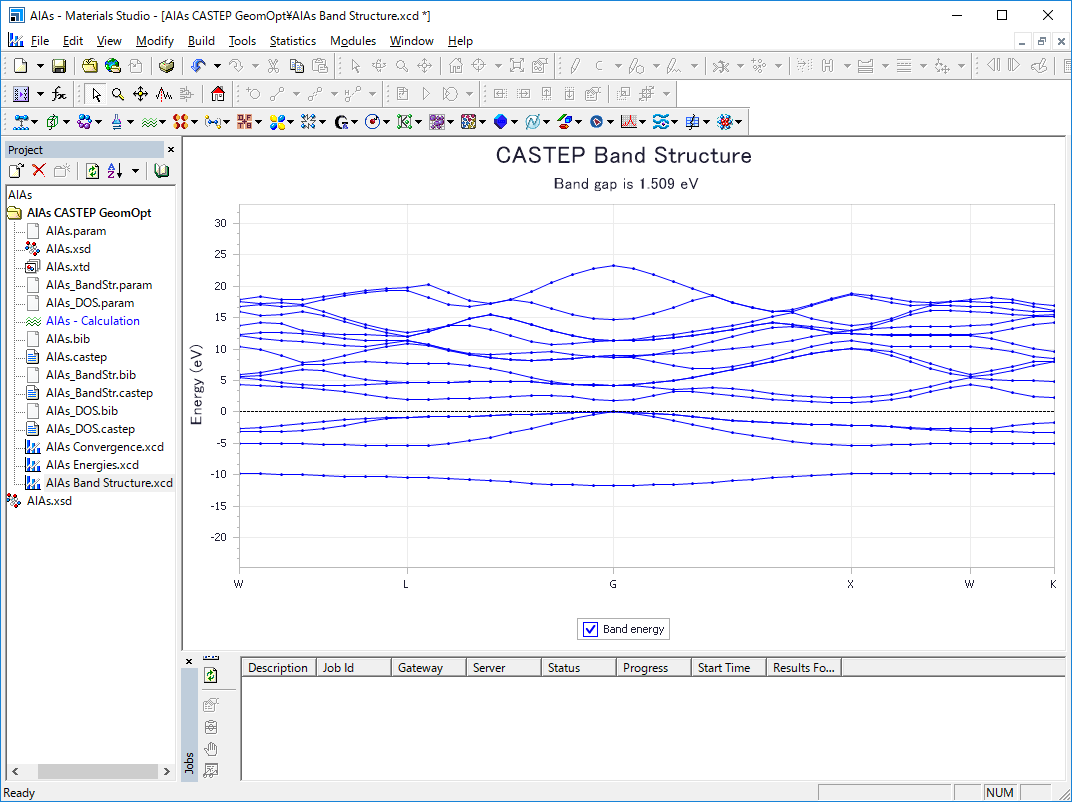Open AlAs DOS.castep in project tree
The height and width of the screenshot is (802, 1072).
90,429
